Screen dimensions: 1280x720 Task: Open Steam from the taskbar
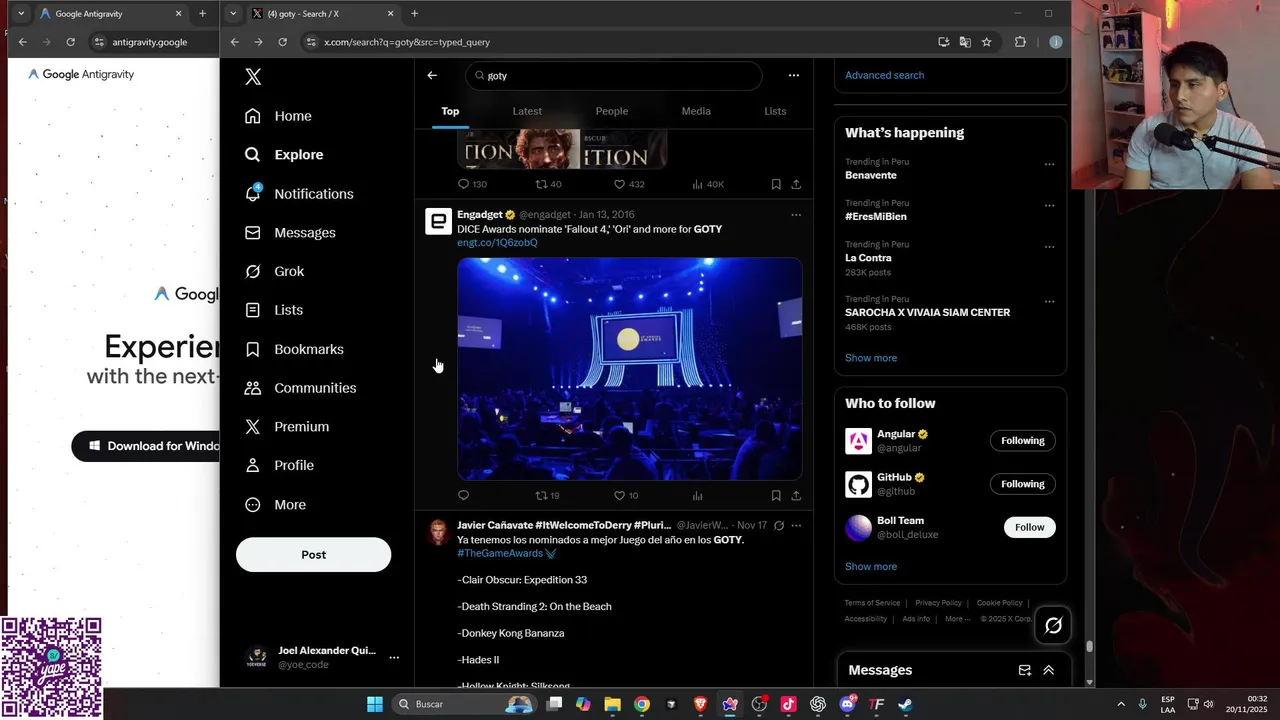point(905,704)
